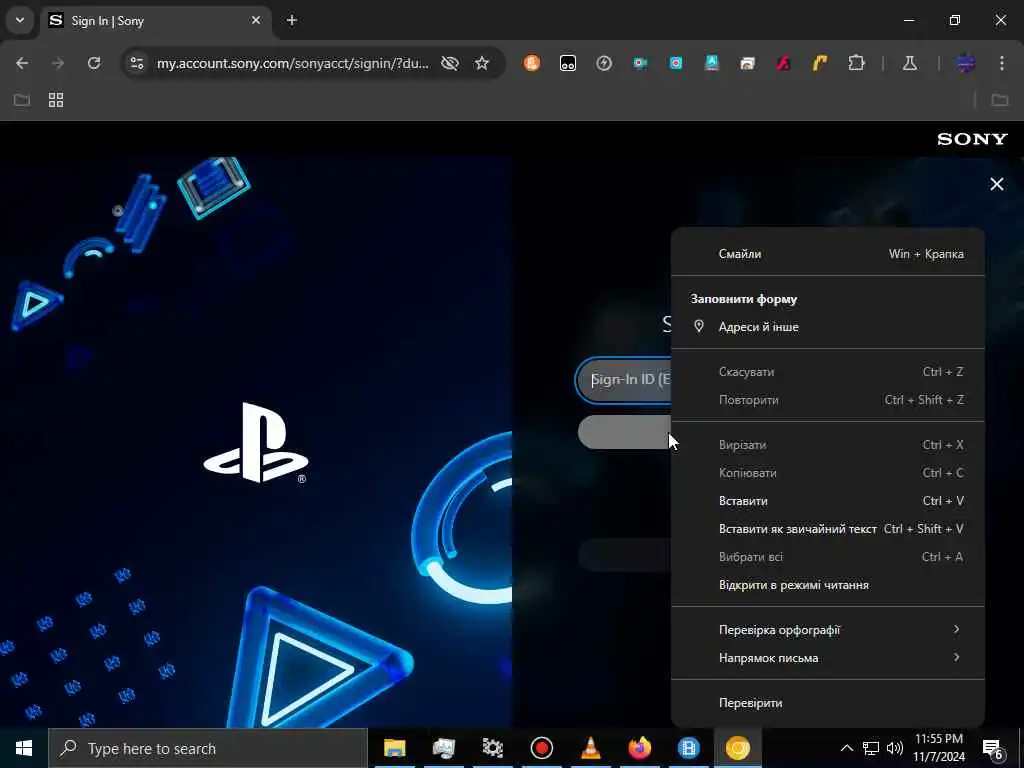Open the Settings gear taskbar icon
This screenshot has height=768, width=1024.
tap(492, 748)
